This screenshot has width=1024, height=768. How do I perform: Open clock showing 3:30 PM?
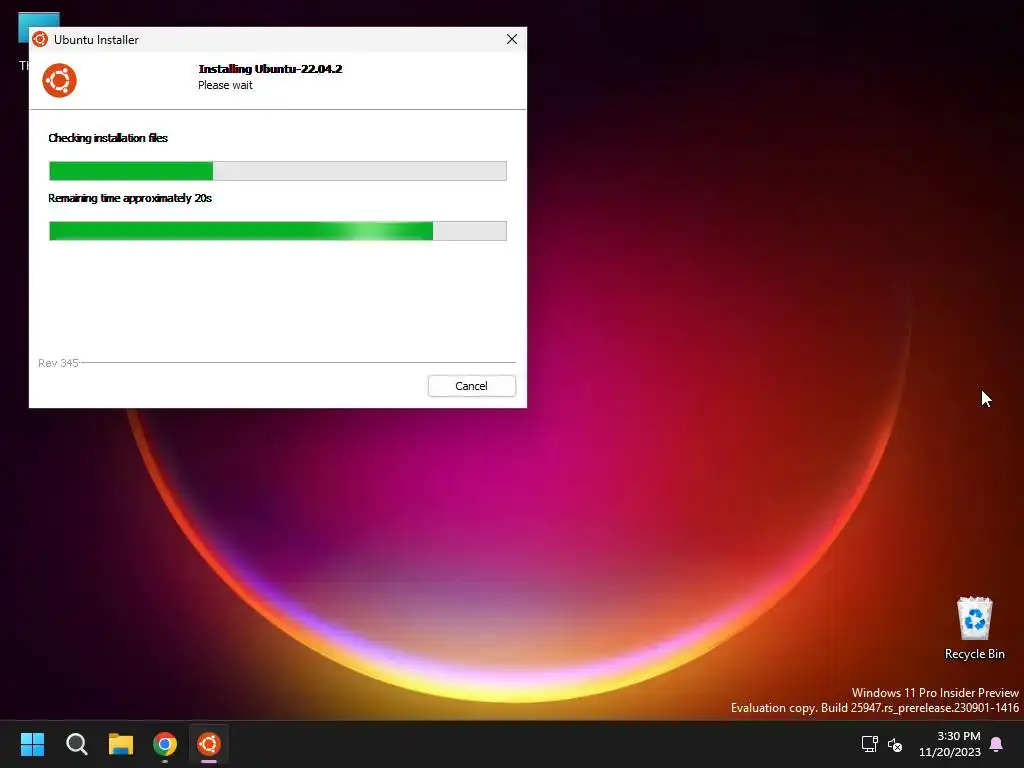pyautogui.click(x=959, y=736)
